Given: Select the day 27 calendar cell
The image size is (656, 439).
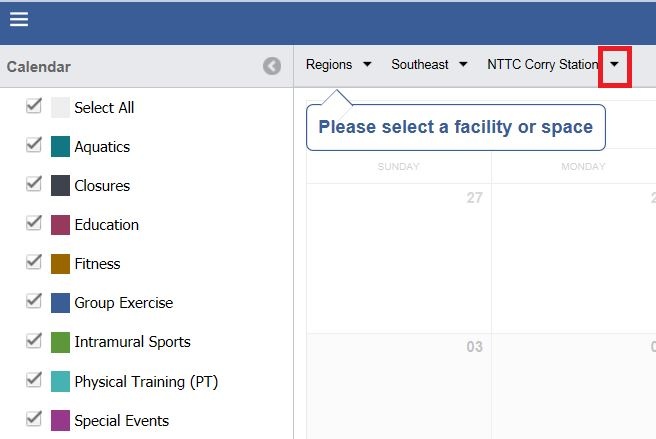Looking at the screenshot, I should point(398,257).
